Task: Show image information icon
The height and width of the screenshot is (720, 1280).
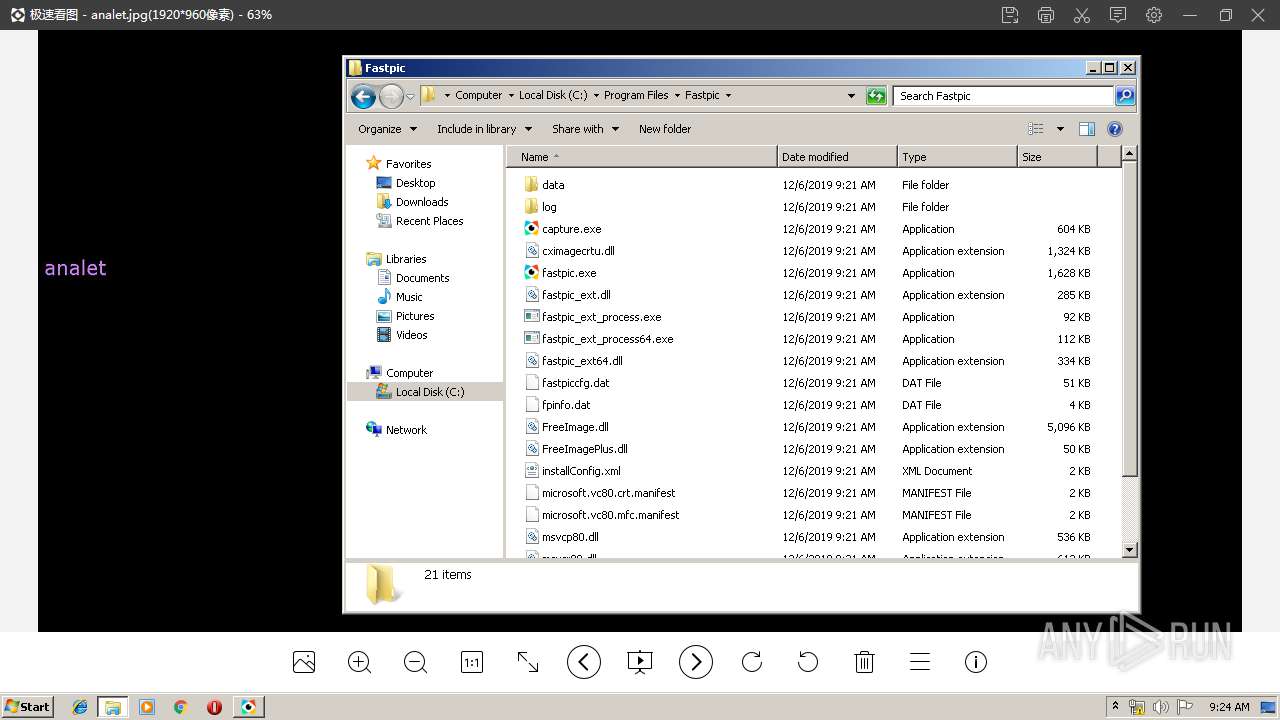Action: point(976,662)
